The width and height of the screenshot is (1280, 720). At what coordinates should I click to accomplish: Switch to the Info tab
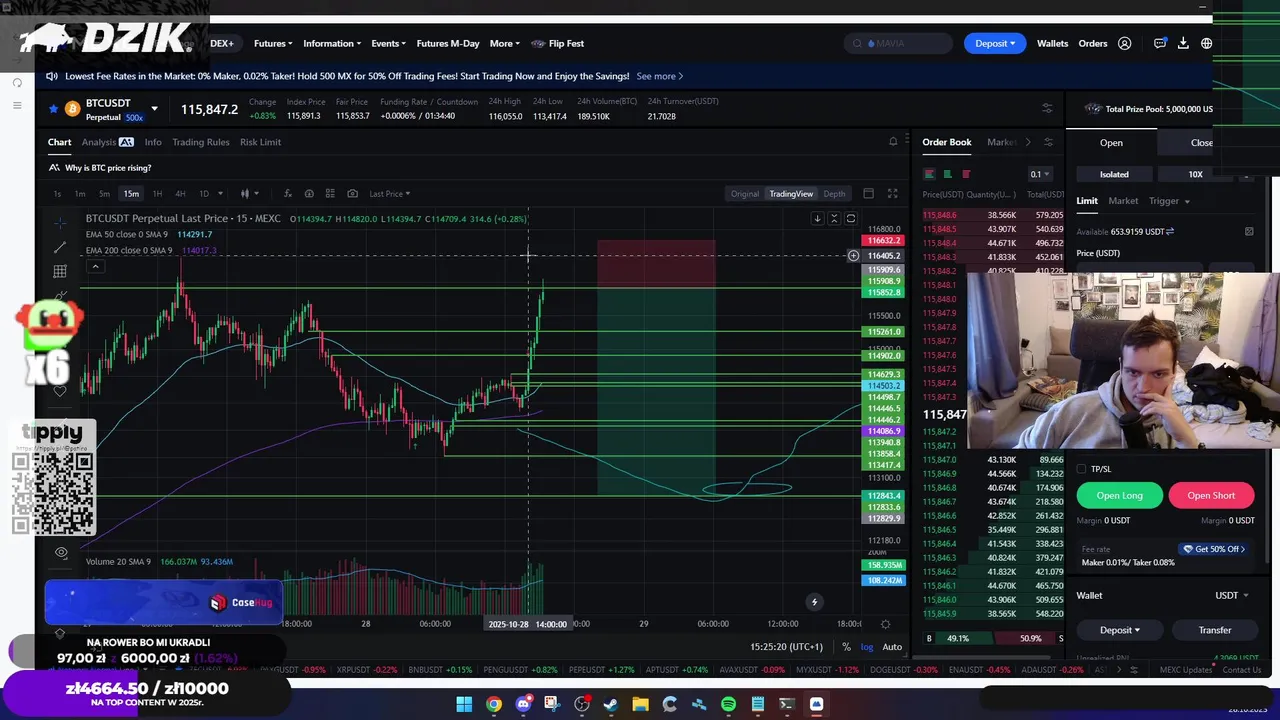pyautogui.click(x=153, y=142)
